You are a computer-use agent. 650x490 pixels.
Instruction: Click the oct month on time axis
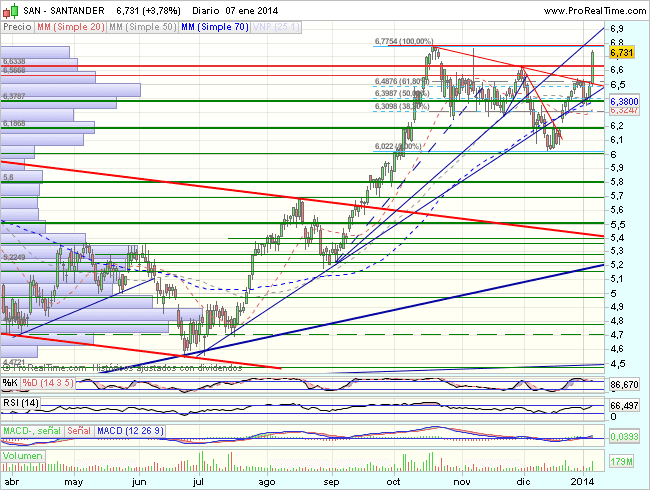(393, 482)
